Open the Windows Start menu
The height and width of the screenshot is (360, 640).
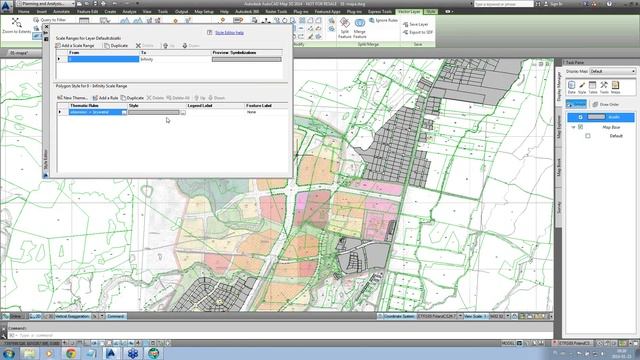(x=8, y=353)
